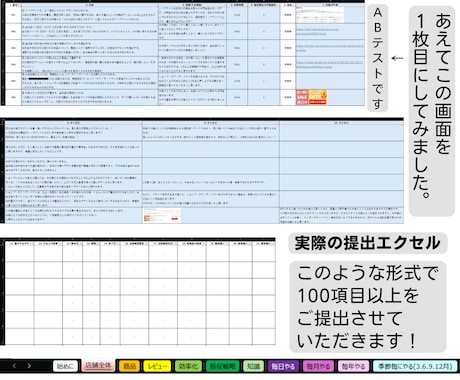Switch to the purple 毎日やる tab
The height and width of the screenshot is (380, 460).
[283, 366]
